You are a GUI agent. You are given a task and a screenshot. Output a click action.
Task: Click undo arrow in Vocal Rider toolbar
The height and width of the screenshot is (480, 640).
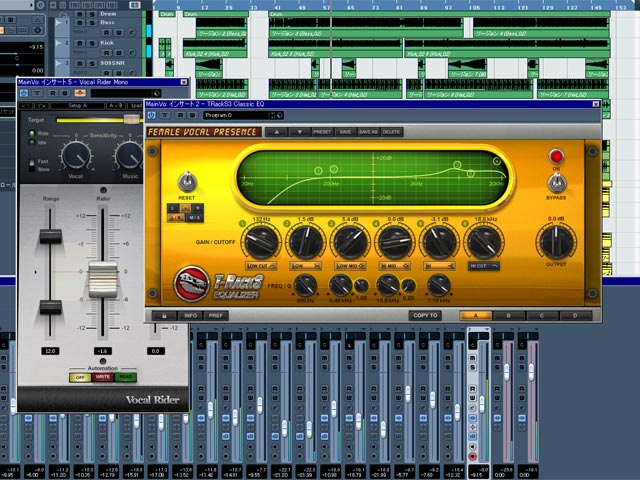[26, 106]
